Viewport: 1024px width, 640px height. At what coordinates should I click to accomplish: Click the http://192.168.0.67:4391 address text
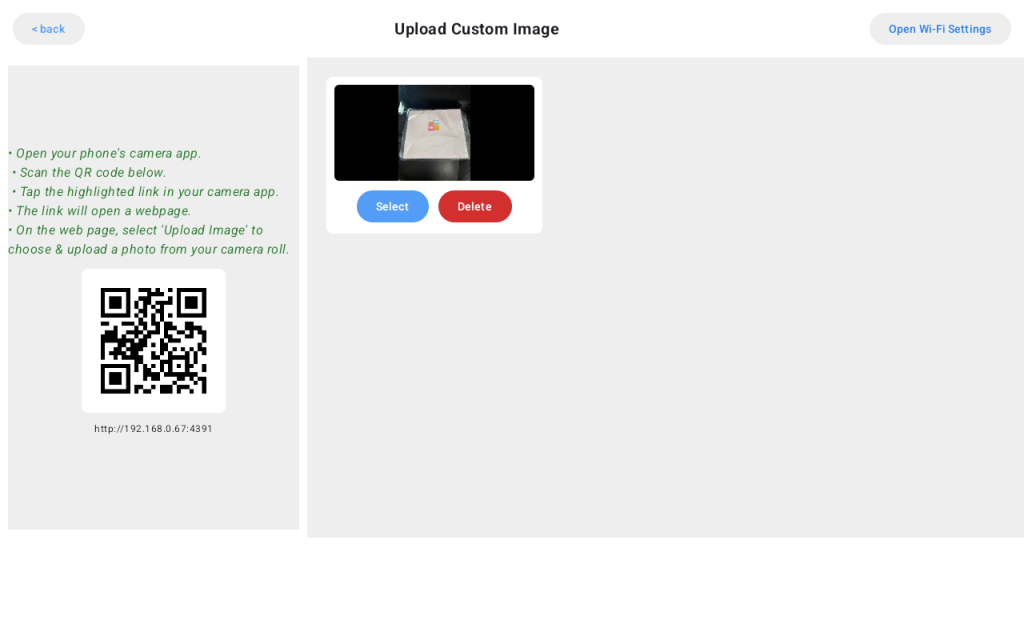click(153, 429)
